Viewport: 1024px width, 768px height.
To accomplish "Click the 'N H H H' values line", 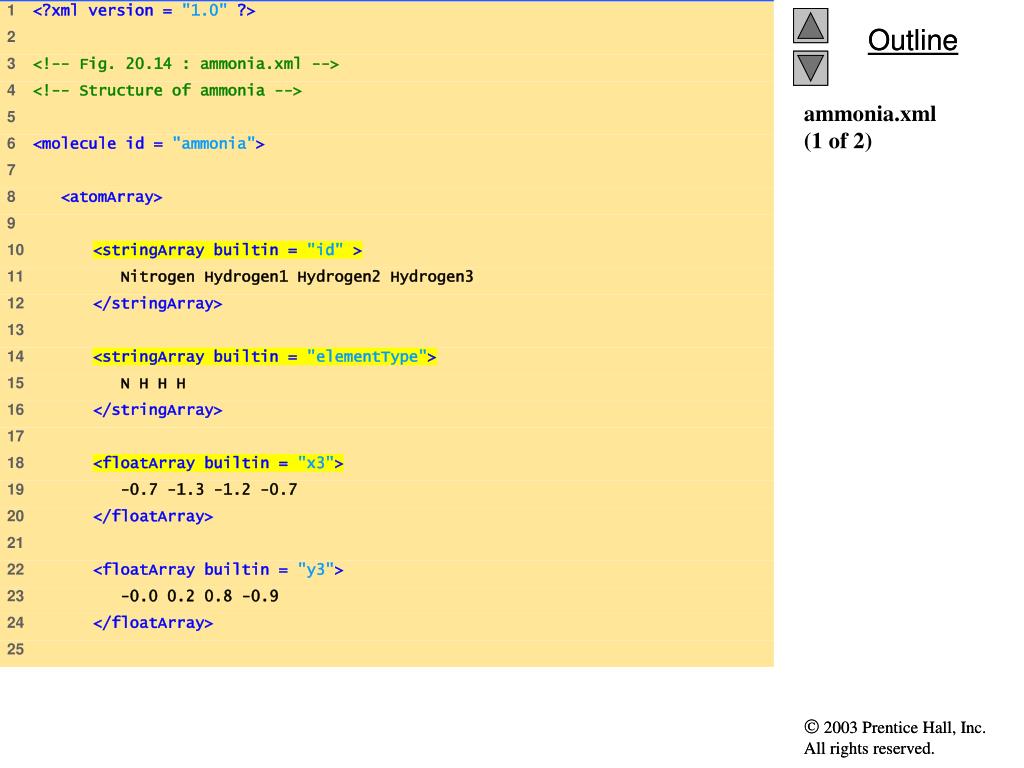I will (x=153, y=383).
